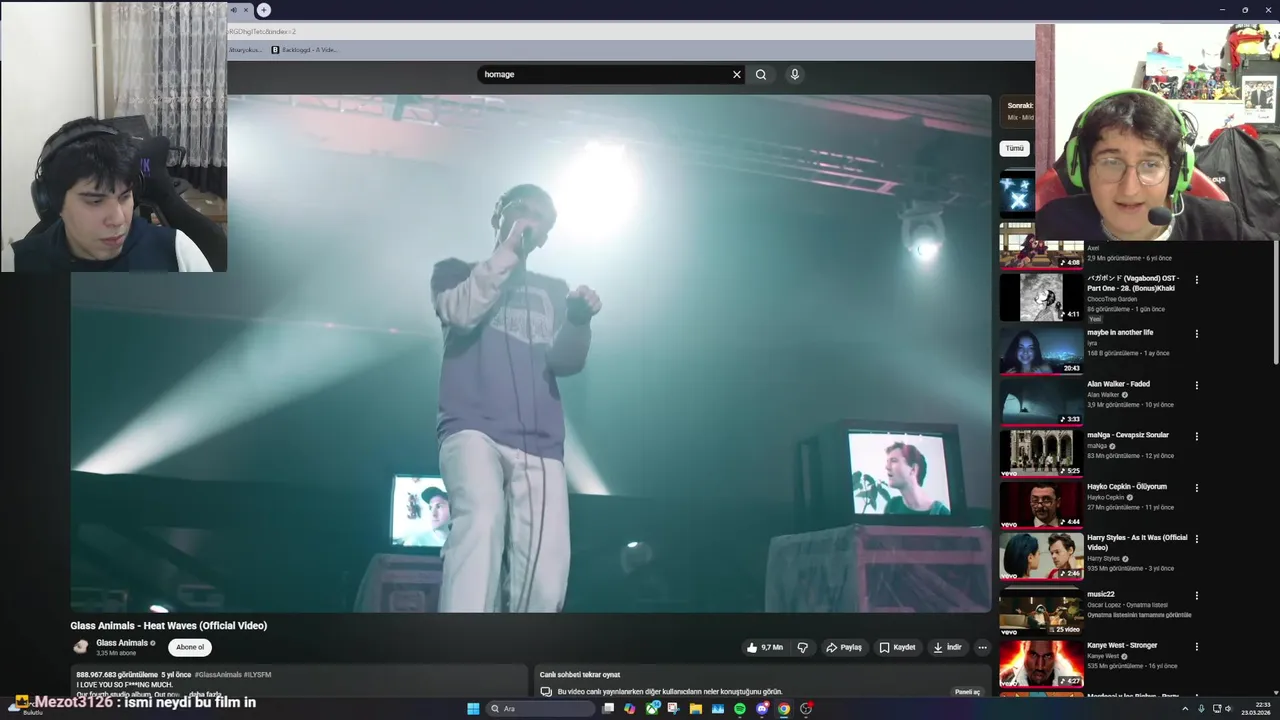Start voice search with microphone icon

[x=794, y=74]
